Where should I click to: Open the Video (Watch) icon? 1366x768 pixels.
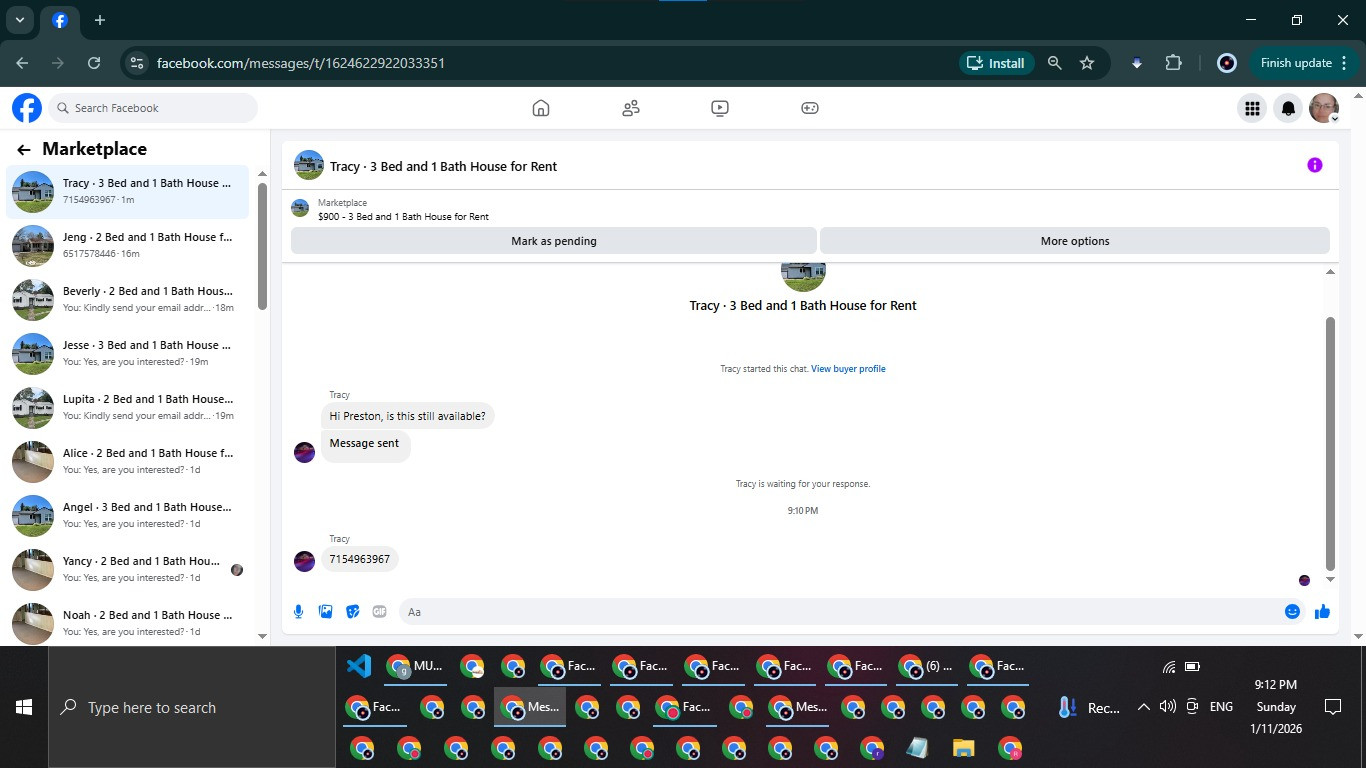[720, 108]
